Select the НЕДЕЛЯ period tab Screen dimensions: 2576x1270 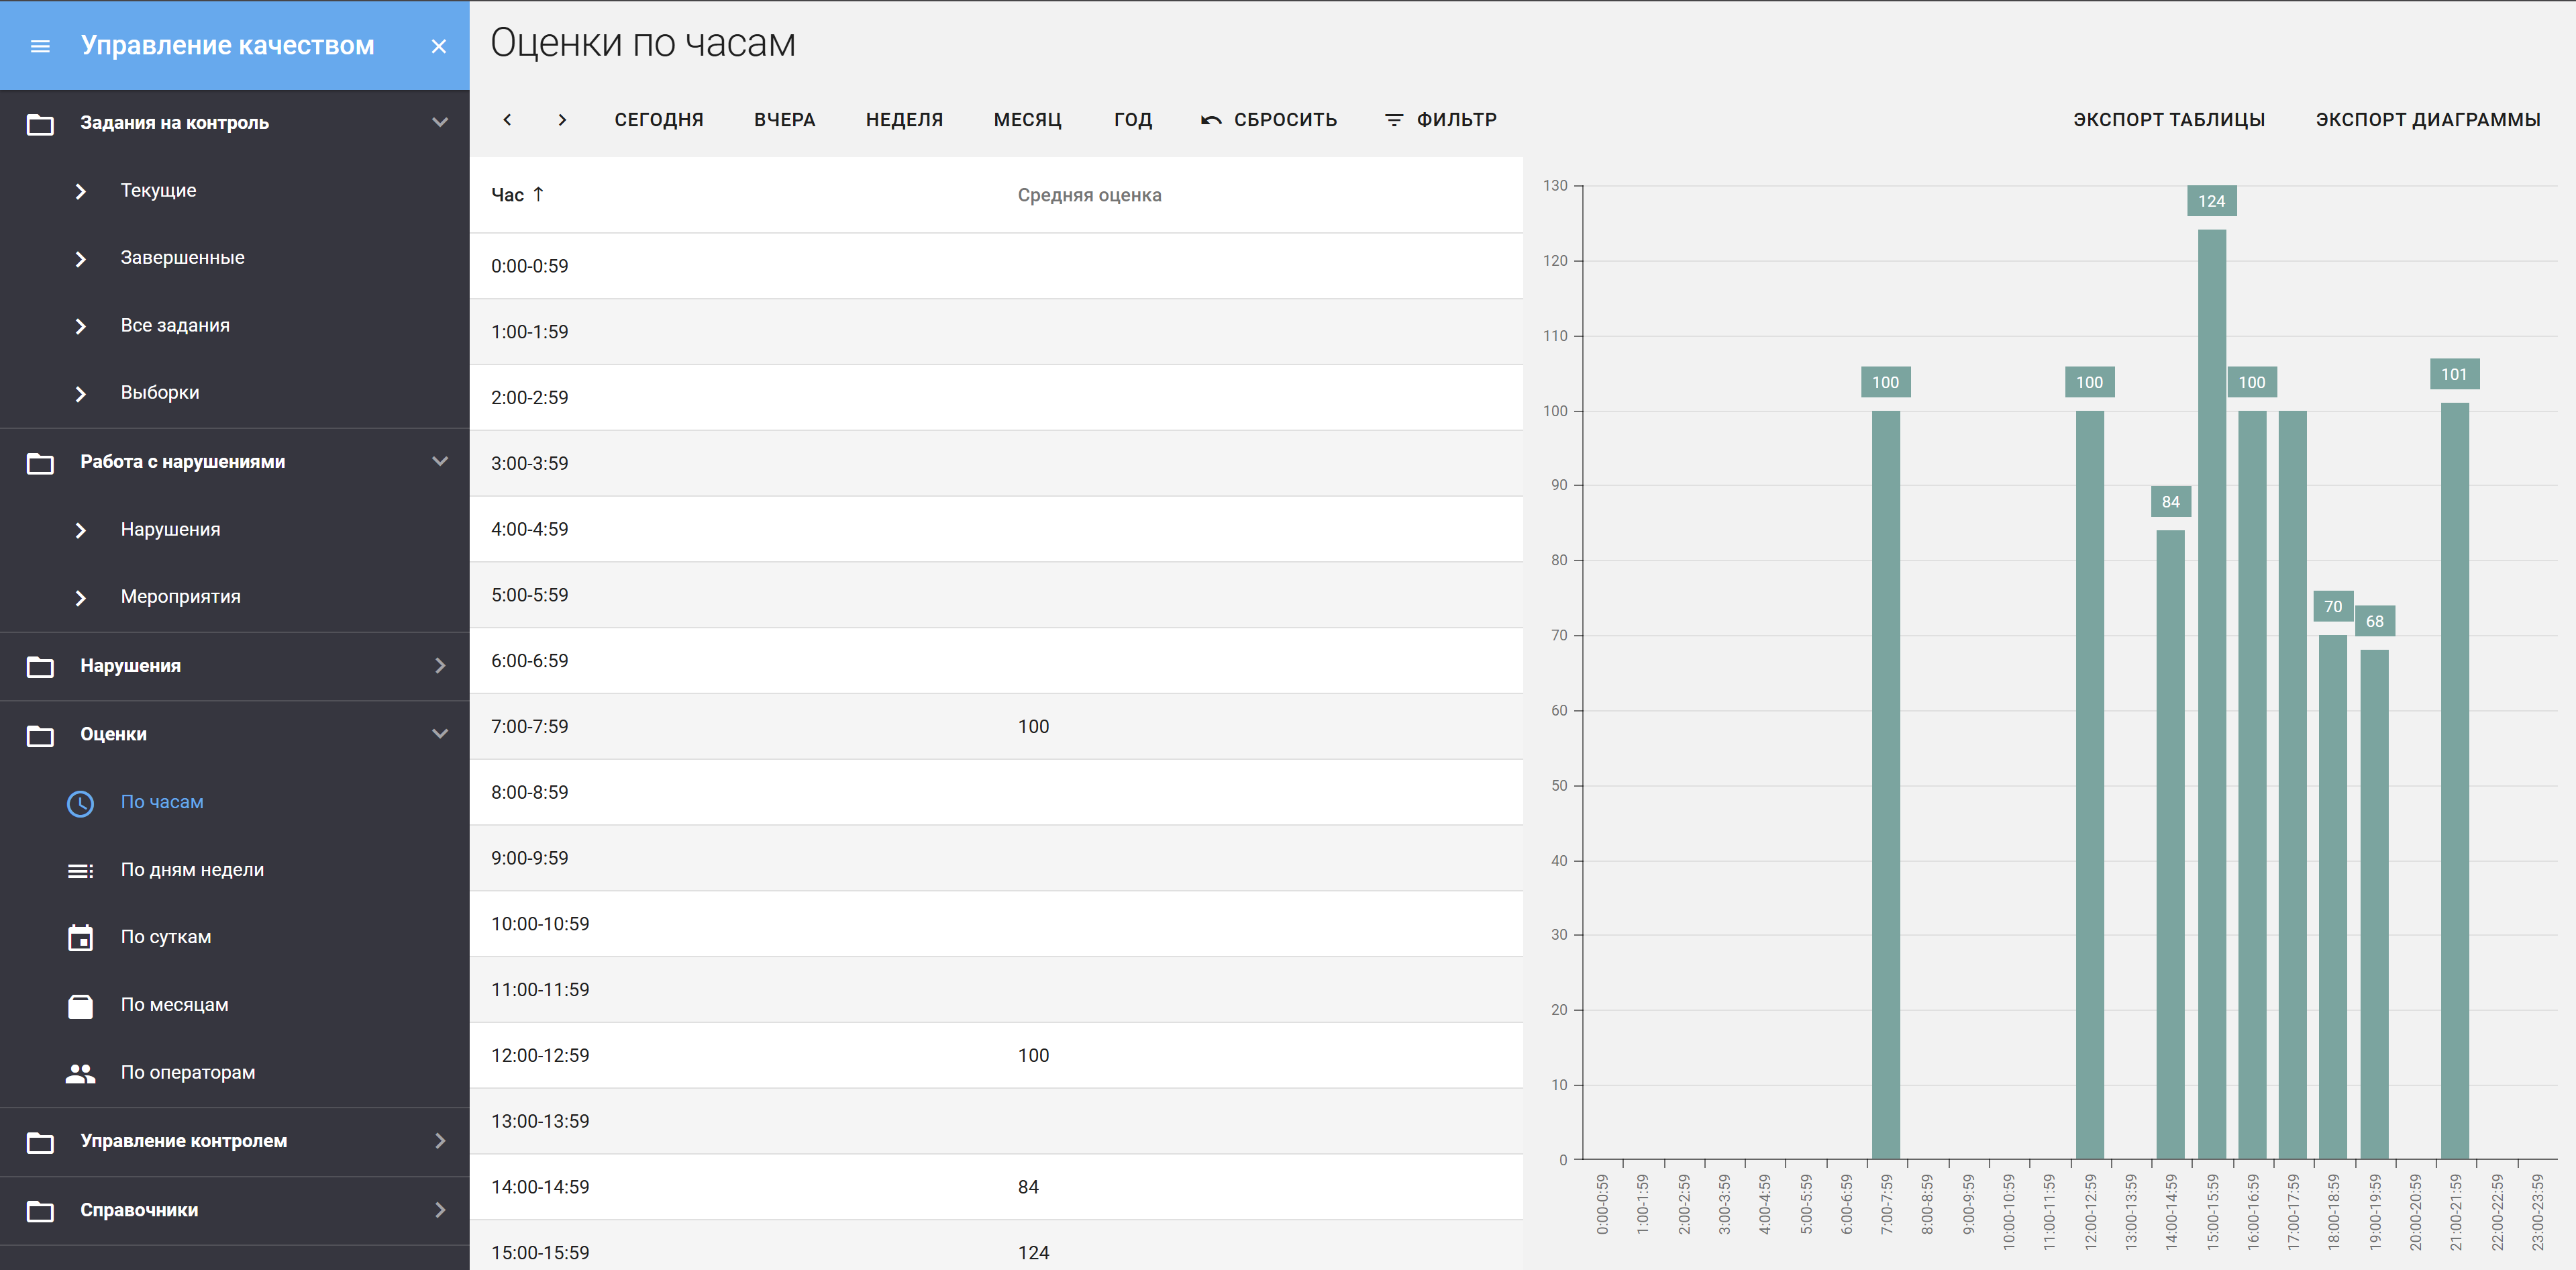click(x=904, y=120)
